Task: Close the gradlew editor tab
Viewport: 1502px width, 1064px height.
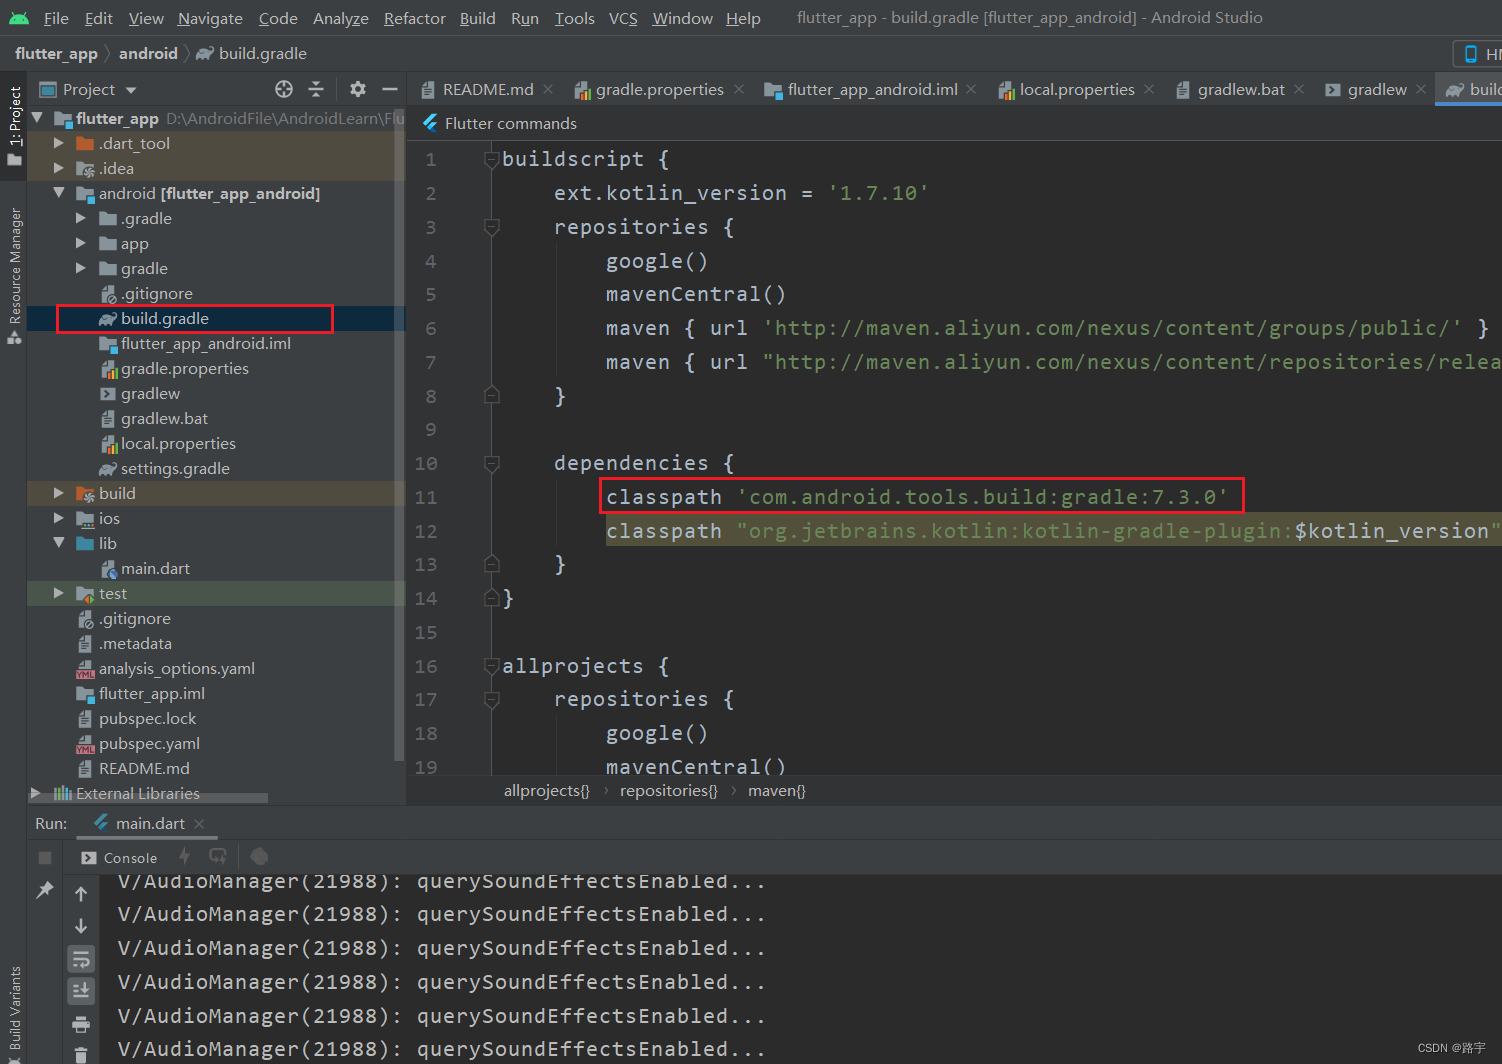Action: 1421,89
